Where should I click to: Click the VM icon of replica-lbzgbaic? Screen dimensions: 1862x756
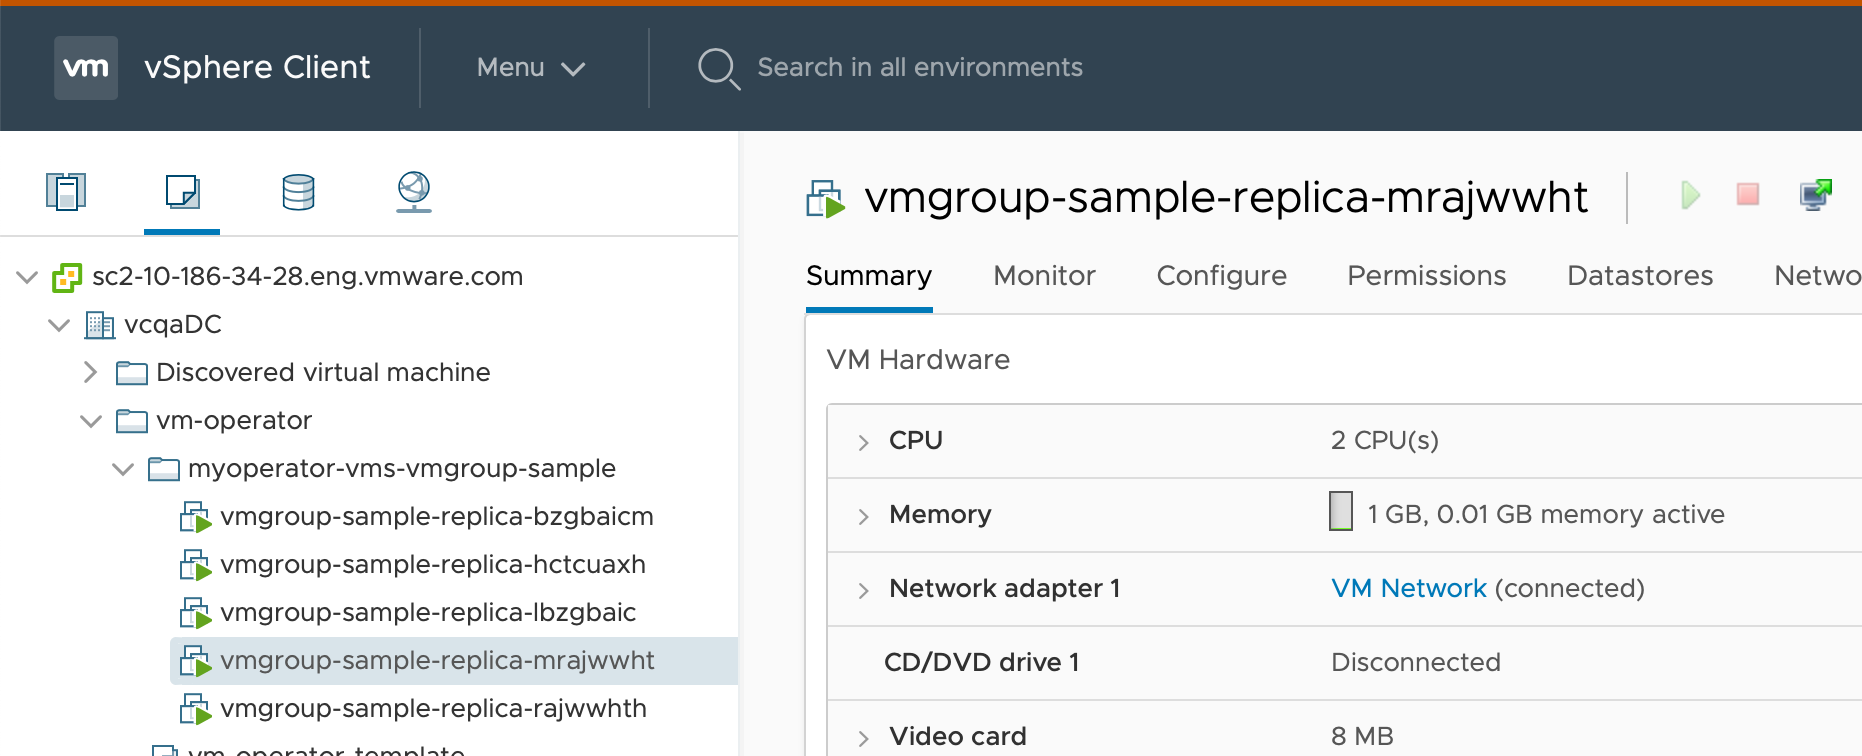tap(196, 613)
